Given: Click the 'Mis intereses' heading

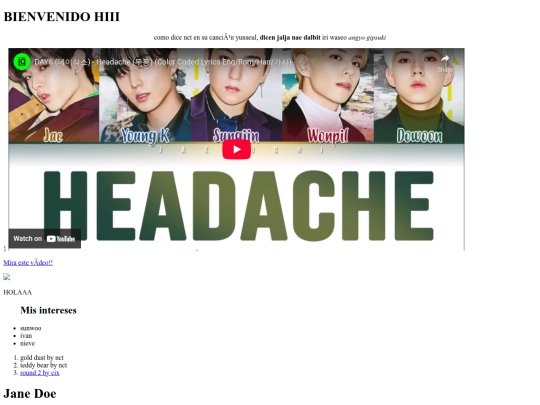Looking at the screenshot, I should (48, 310).
